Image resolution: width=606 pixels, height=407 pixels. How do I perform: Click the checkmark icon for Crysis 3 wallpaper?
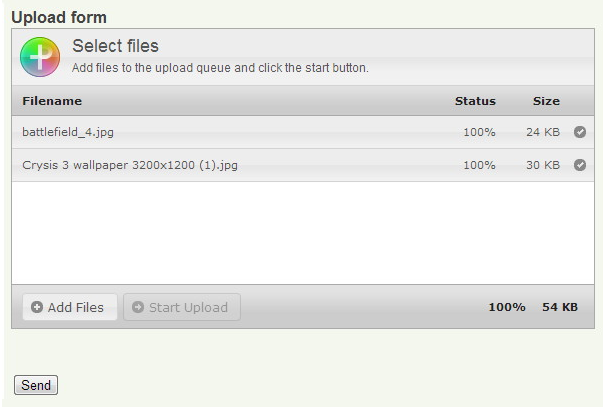point(579,165)
